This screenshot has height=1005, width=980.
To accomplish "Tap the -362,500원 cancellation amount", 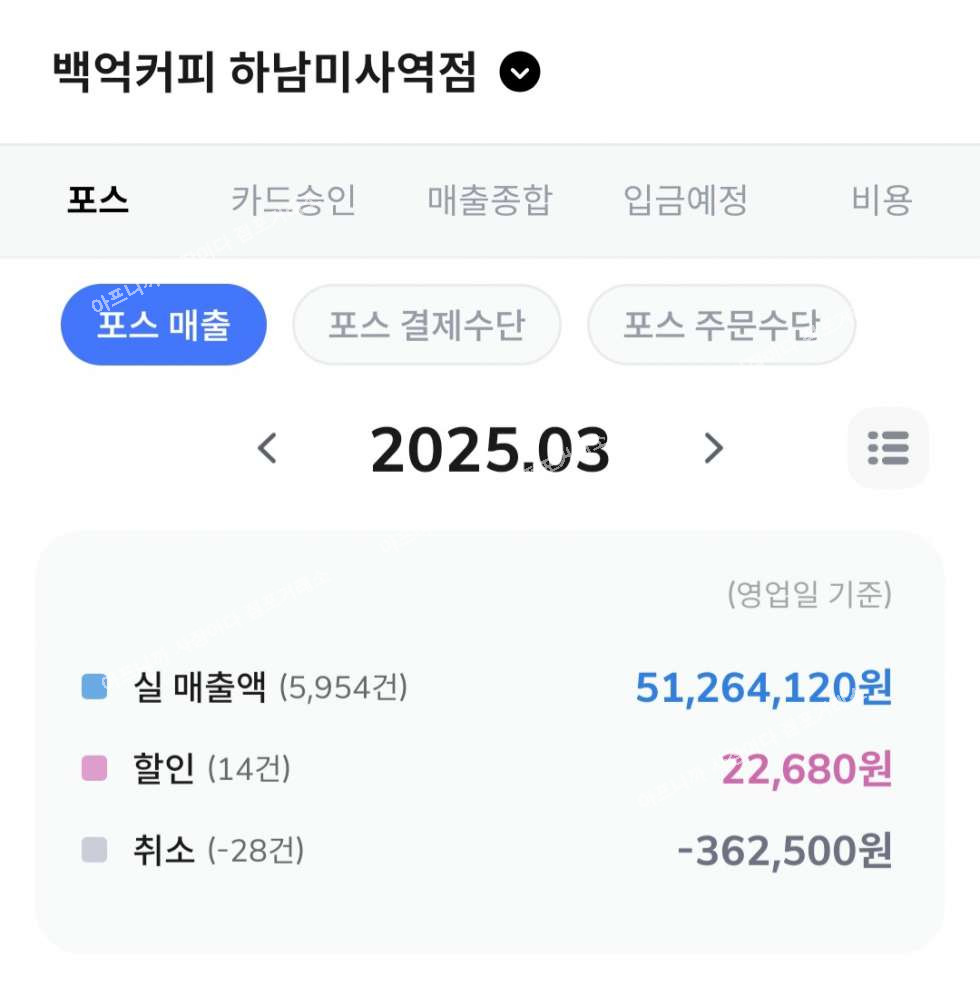I will [x=784, y=850].
